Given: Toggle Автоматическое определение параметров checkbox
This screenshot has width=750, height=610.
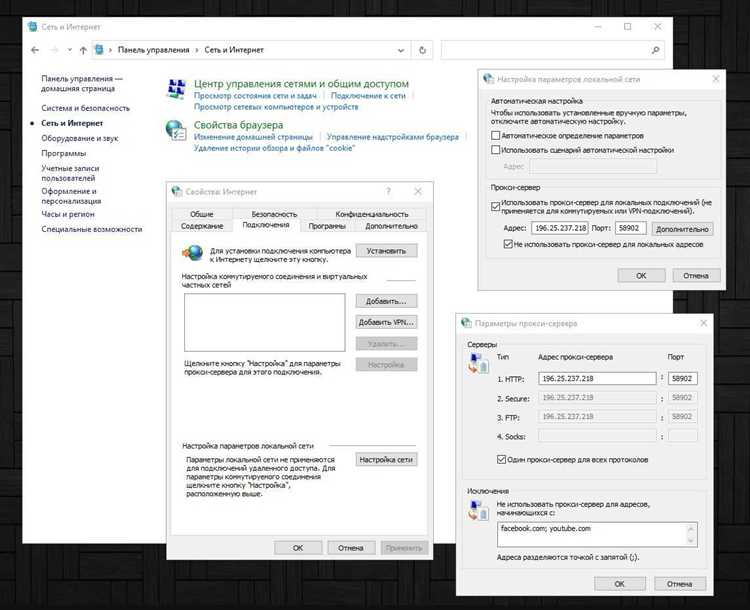Looking at the screenshot, I should 496,136.
